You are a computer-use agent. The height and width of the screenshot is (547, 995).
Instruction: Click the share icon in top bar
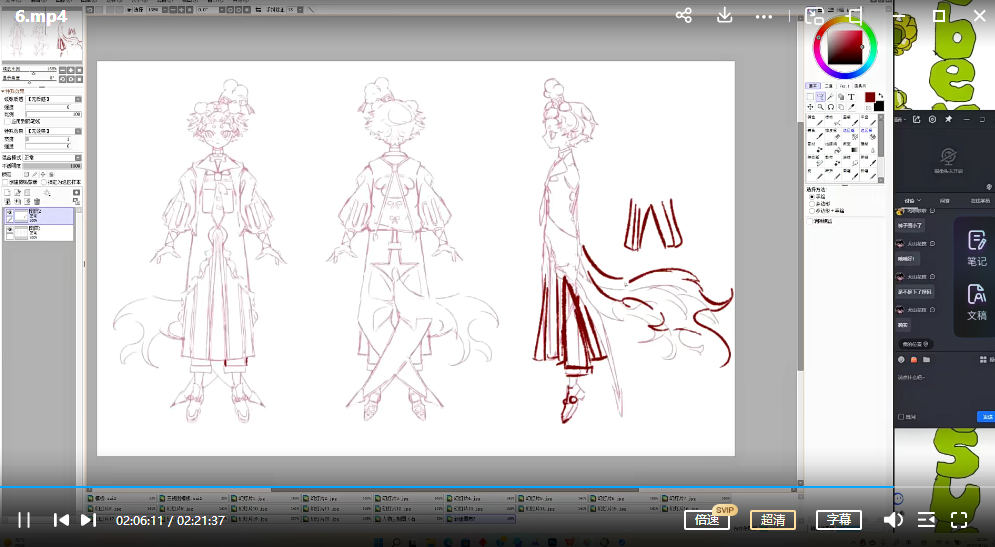[684, 16]
